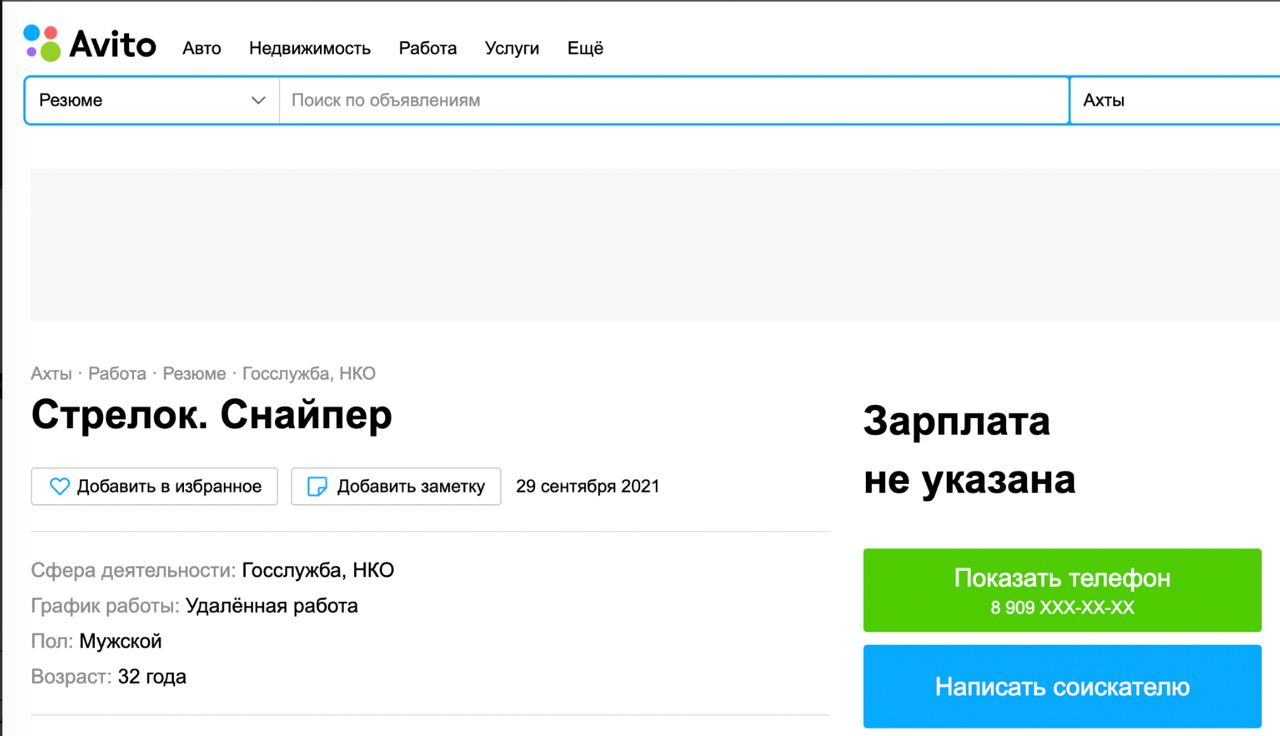Click the 32 года age value
This screenshot has height=736, width=1280.
[152, 677]
